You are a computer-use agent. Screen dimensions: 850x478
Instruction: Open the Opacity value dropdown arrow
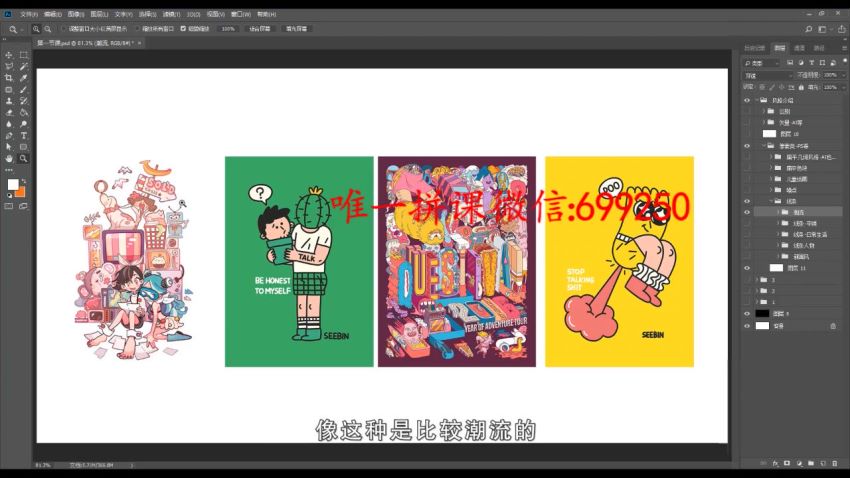(842, 75)
